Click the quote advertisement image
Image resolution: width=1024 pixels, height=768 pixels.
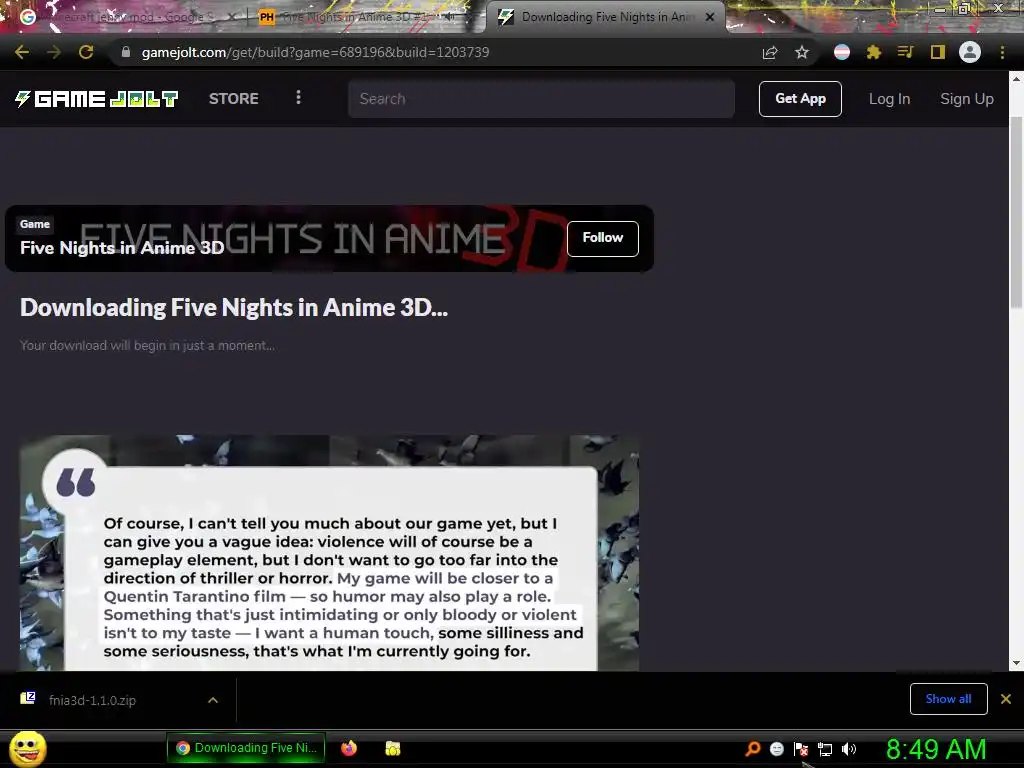click(x=329, y=552)
